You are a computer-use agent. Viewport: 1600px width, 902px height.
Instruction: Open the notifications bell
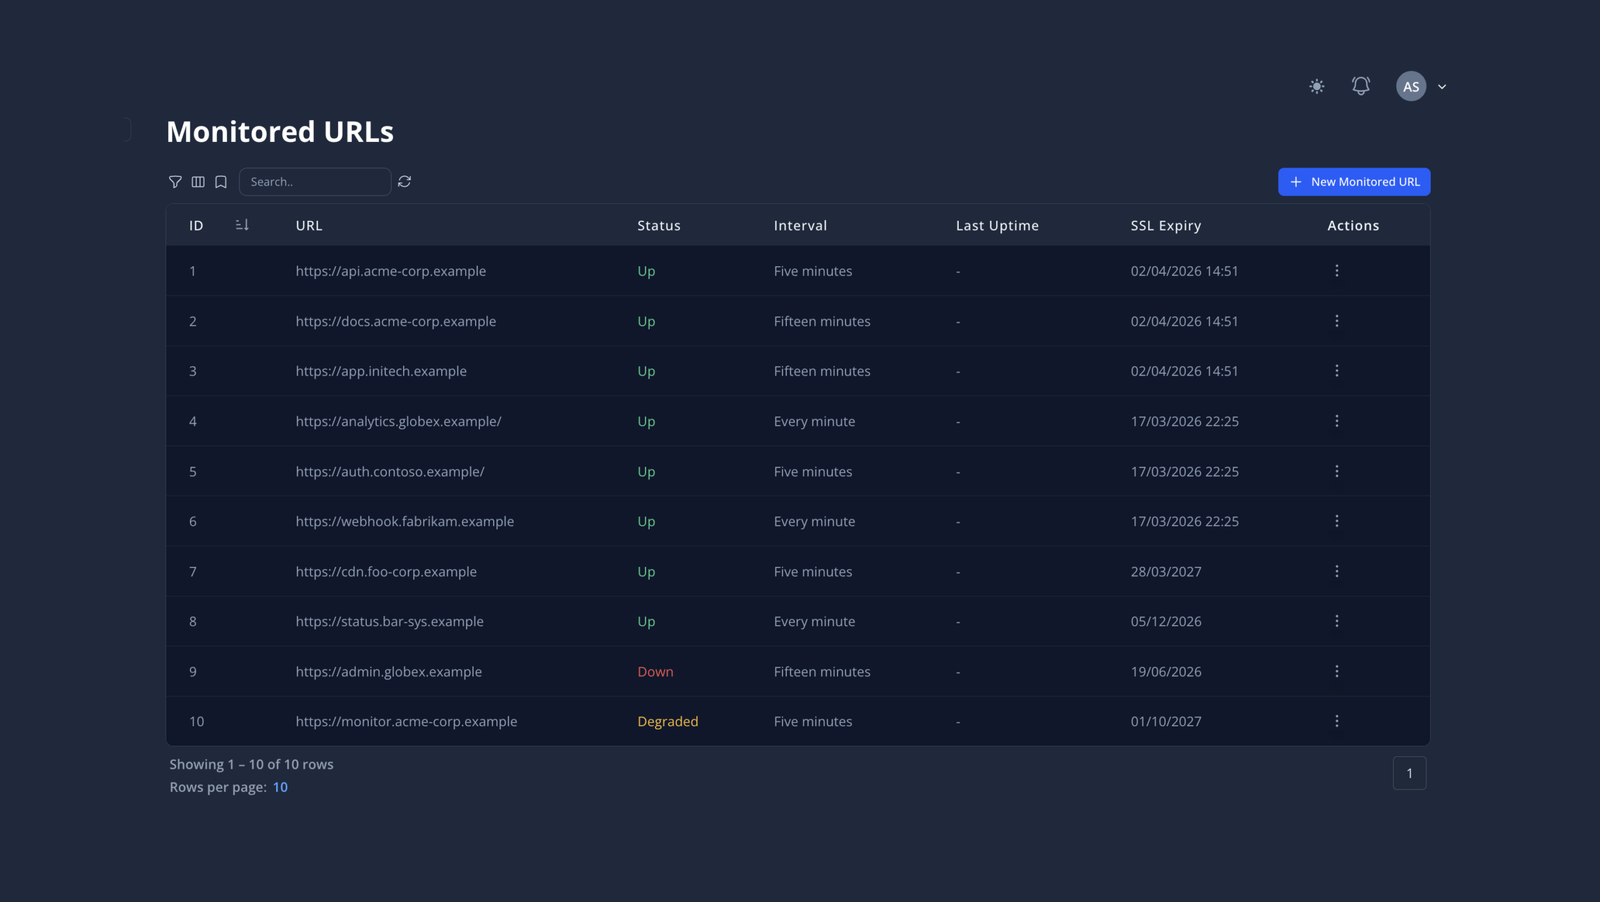pos(1361,87)
